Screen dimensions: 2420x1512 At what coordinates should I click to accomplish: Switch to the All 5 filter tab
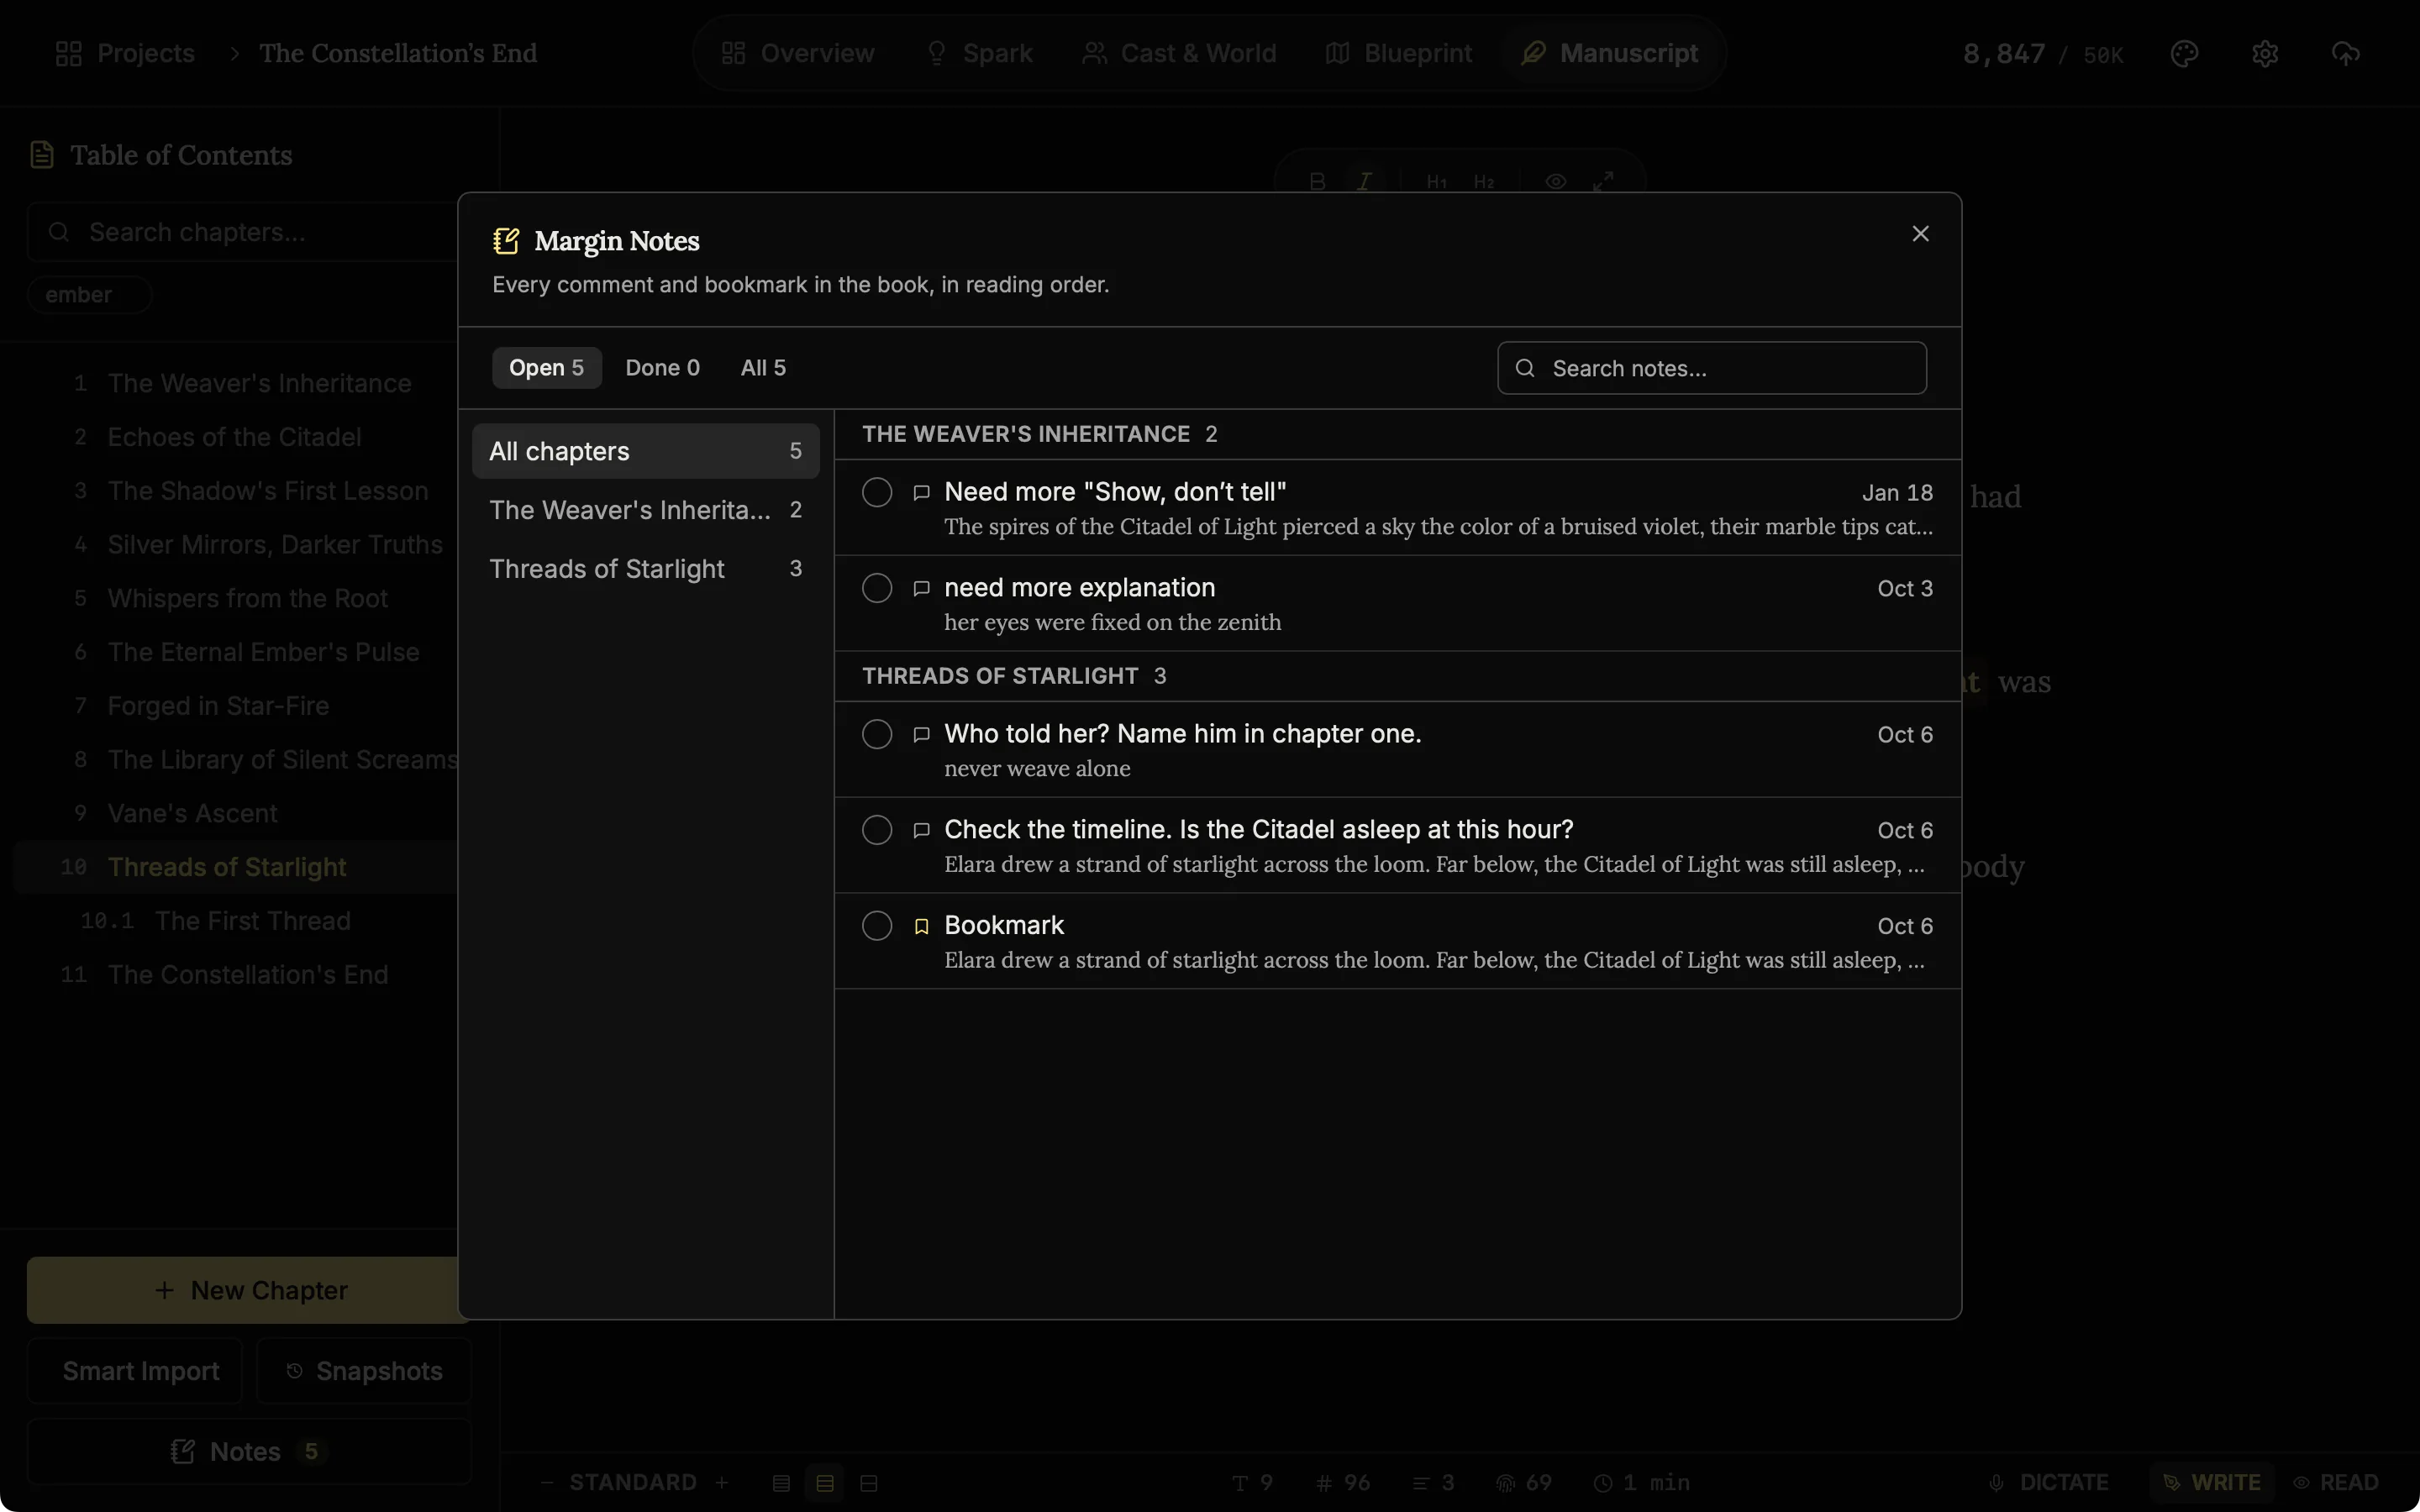click(x=763, y=368)
